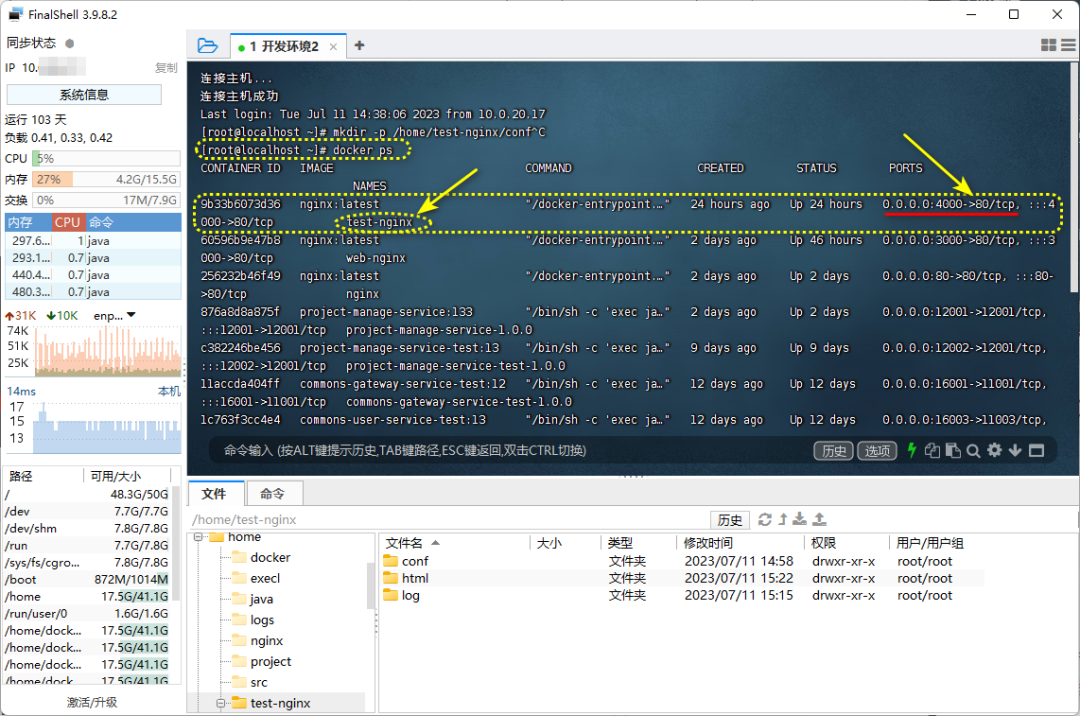
Task: Click the scroll-to-bottom arrow icon
Action: [1015, 450]
